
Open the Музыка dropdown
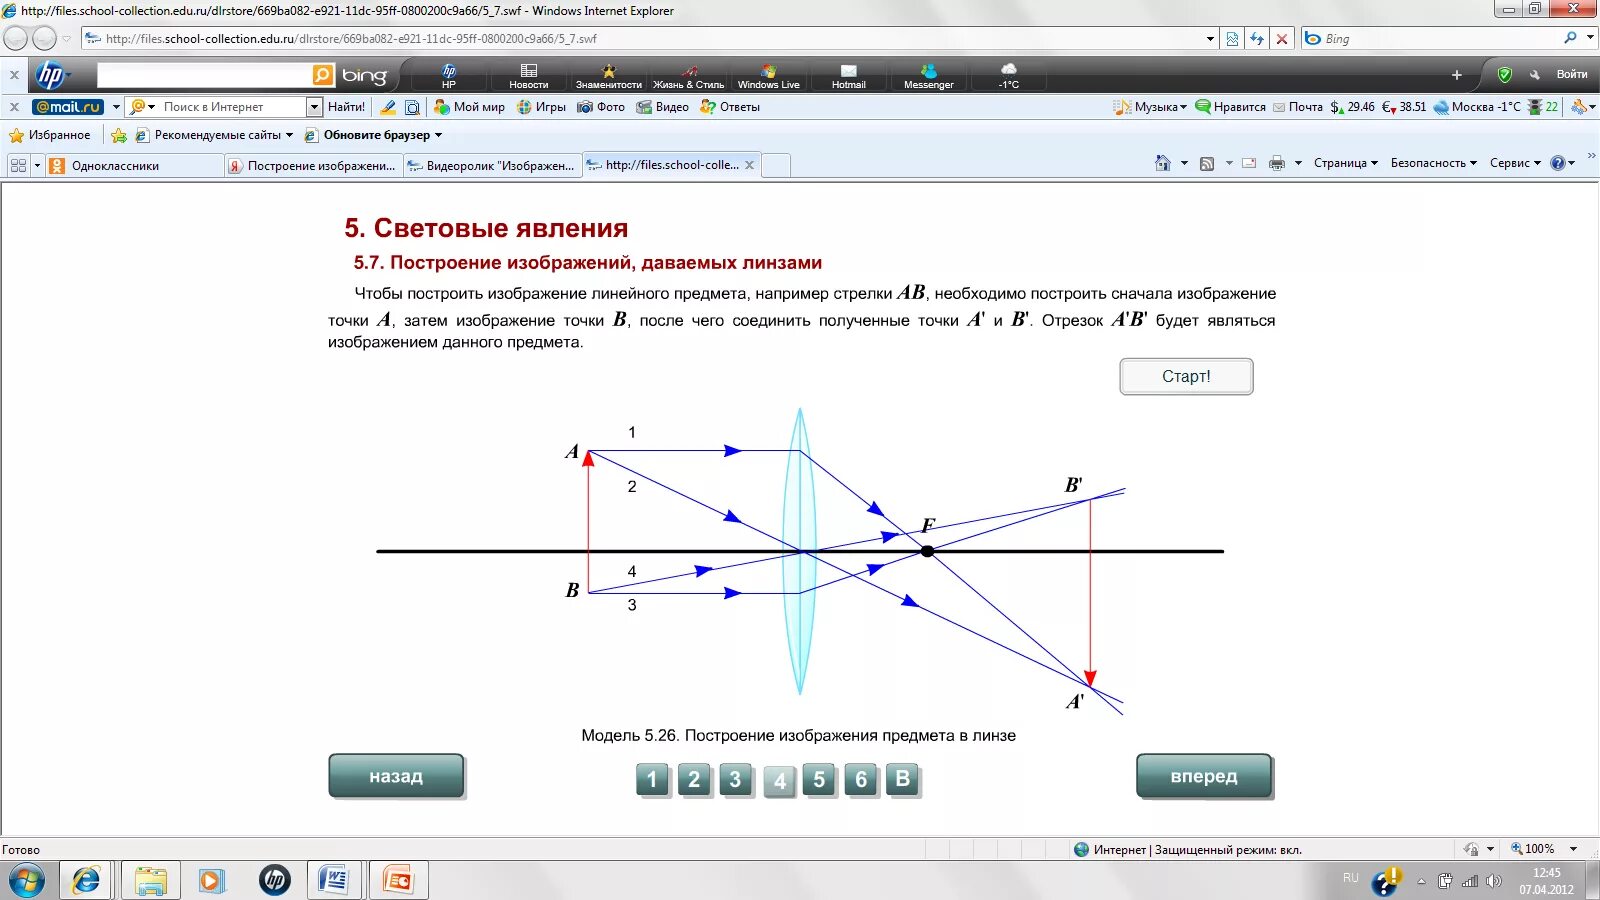click(1150, 107)
